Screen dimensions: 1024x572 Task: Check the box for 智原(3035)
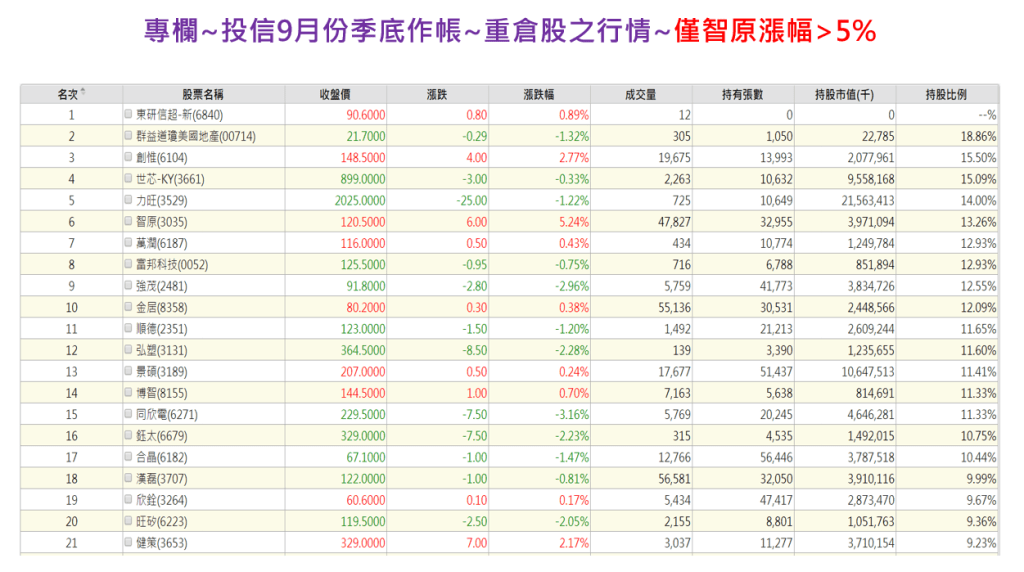pyautogui.click(x=128, y=222)
